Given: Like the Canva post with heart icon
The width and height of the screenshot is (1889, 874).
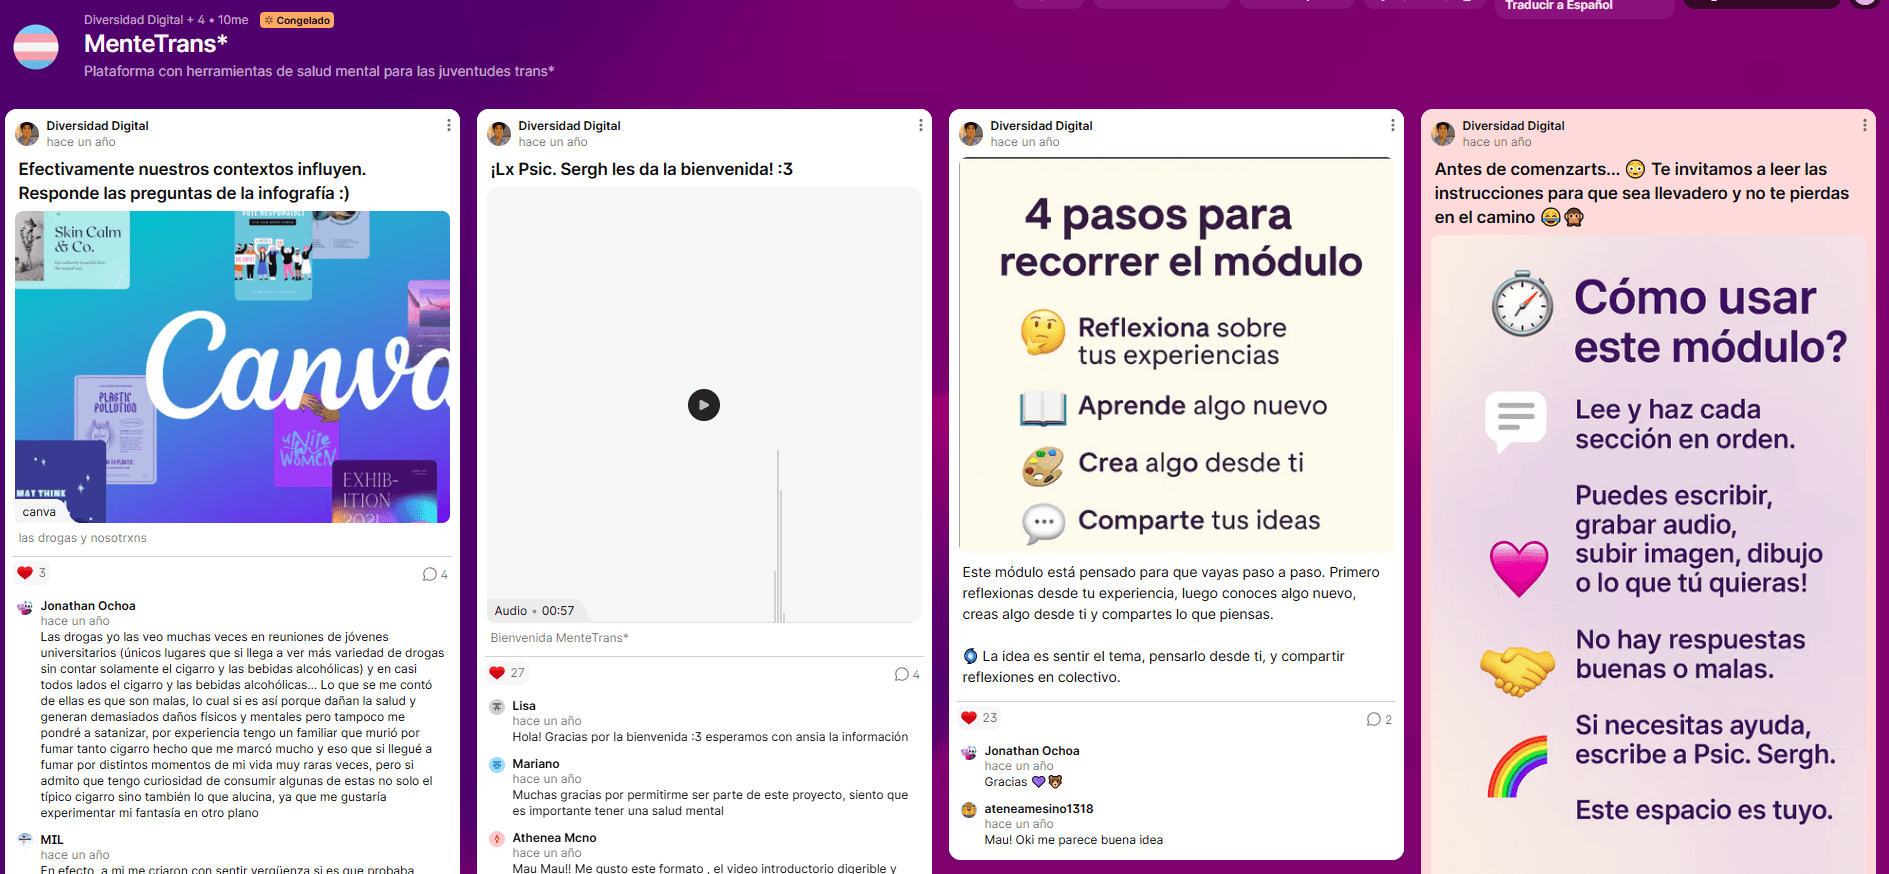Looking at the screenshot, I should click(25, 573).
